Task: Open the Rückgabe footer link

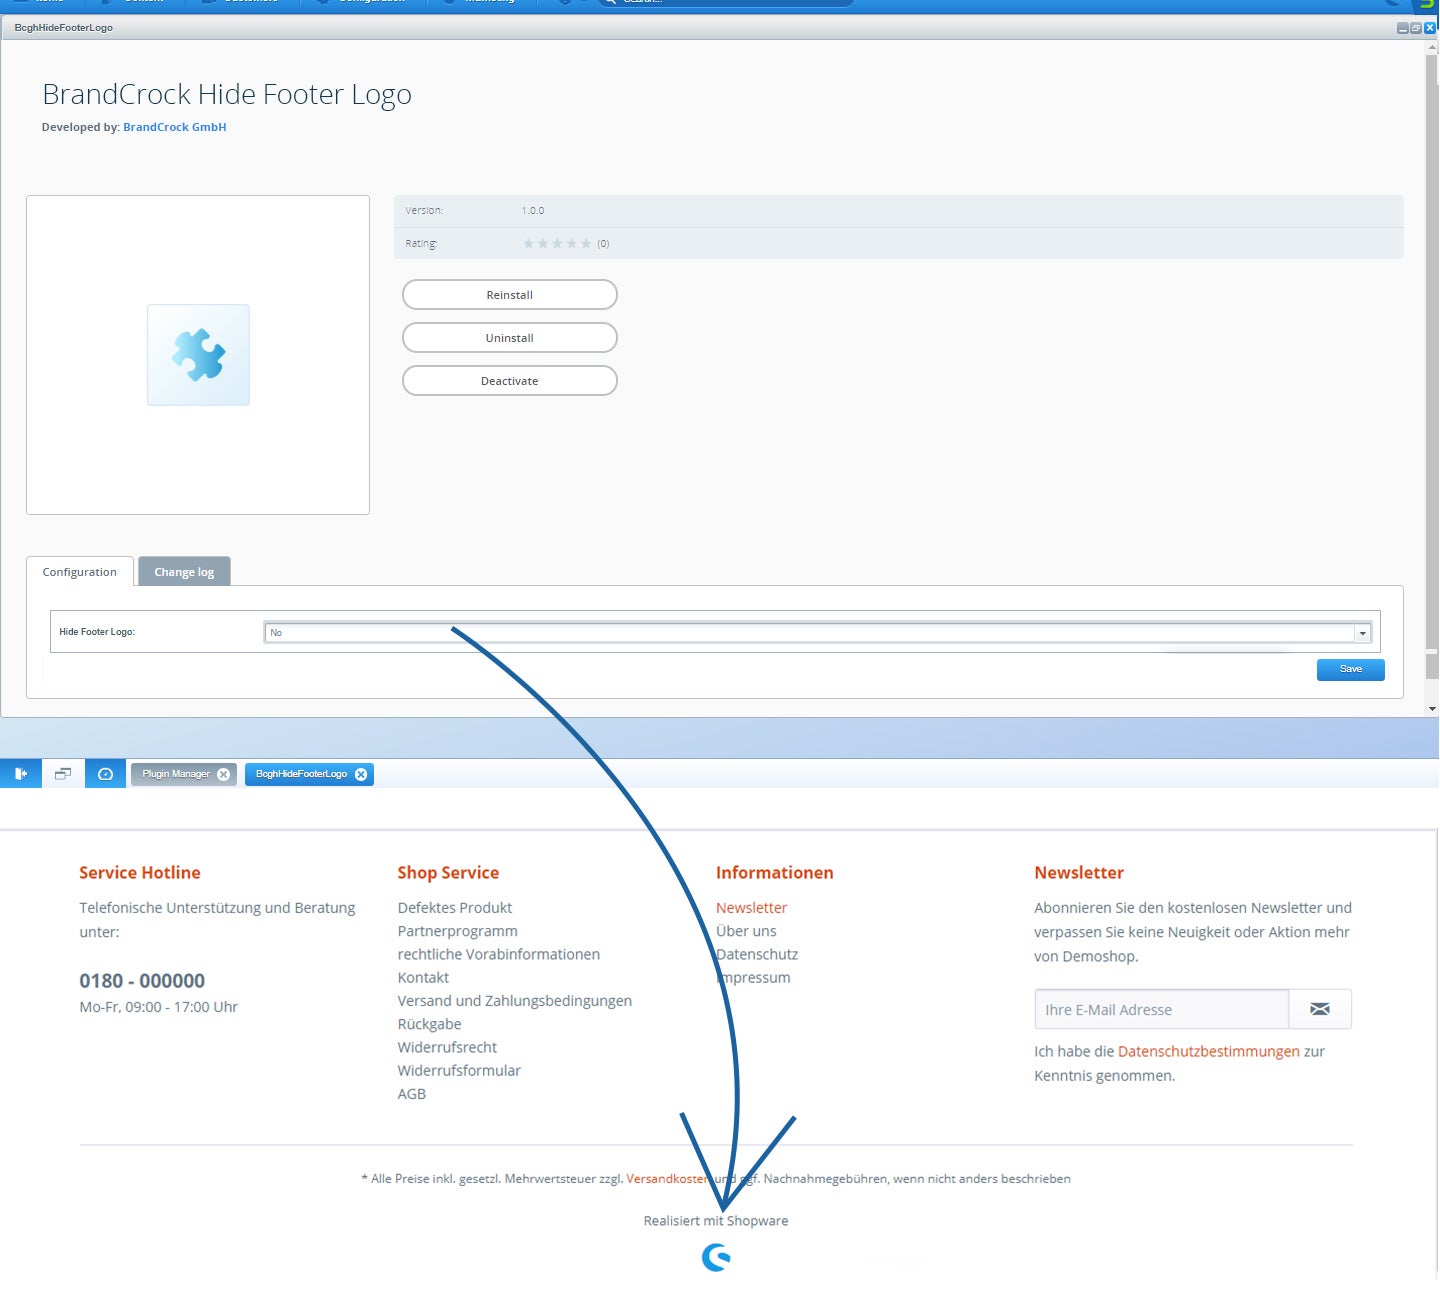Action: pos(430,1024)
